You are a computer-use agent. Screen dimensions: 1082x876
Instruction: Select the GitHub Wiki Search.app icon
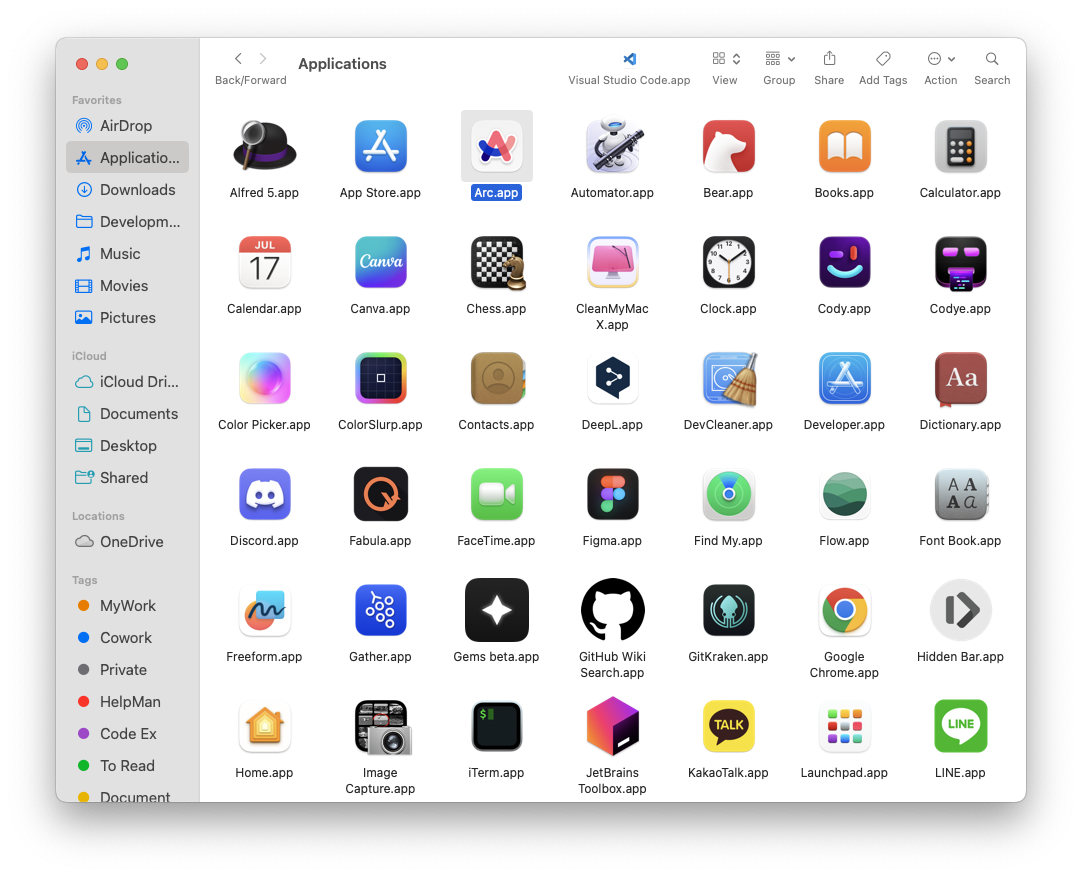click(612, 610)
